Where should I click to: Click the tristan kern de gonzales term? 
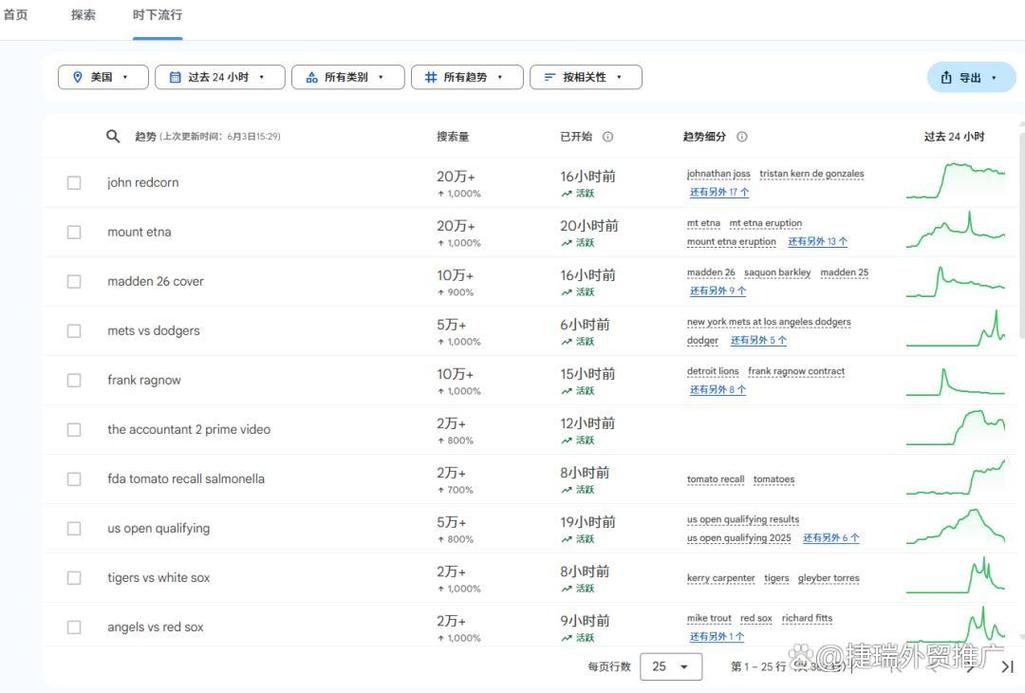(811, 174)
